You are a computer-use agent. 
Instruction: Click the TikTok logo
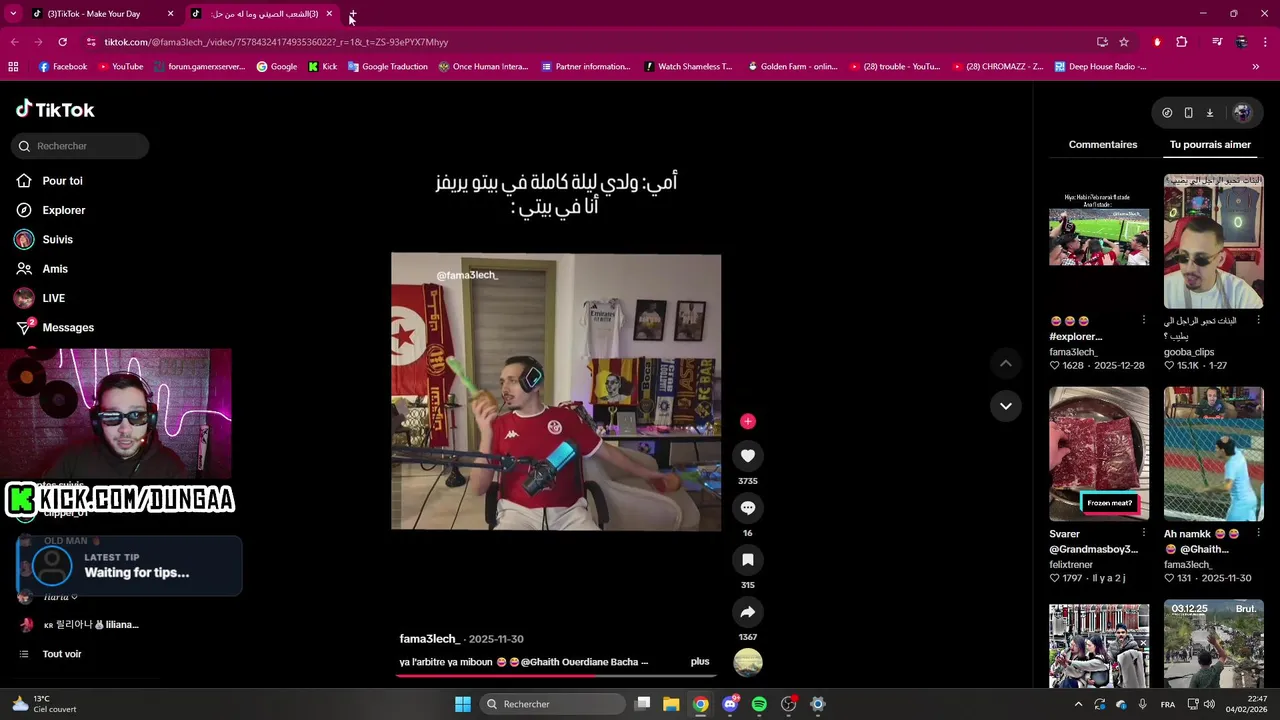tap(55, 109)
